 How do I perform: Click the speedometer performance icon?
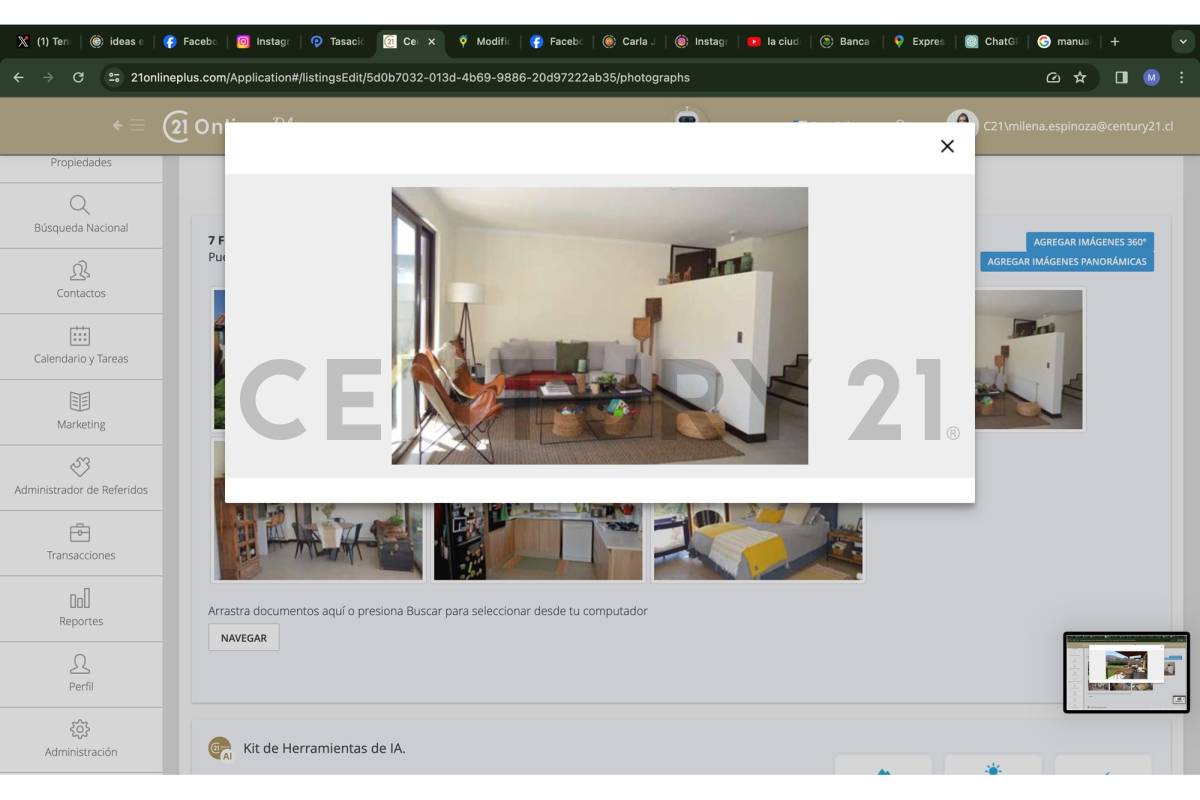pos(1052,77)
